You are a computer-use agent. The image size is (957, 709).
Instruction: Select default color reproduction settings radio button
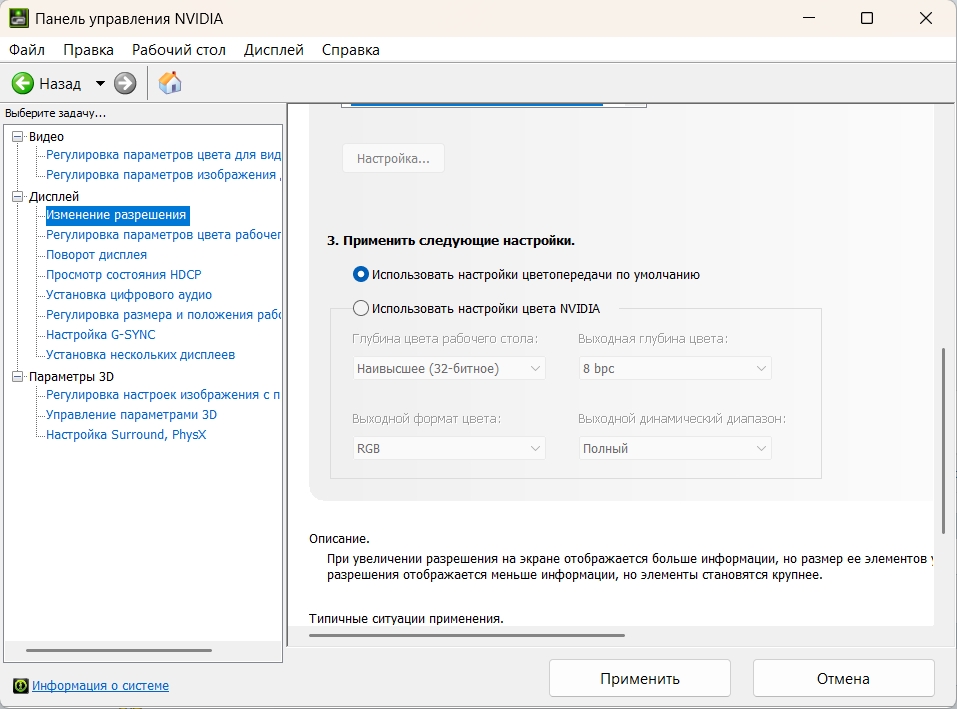coord(361,275)
